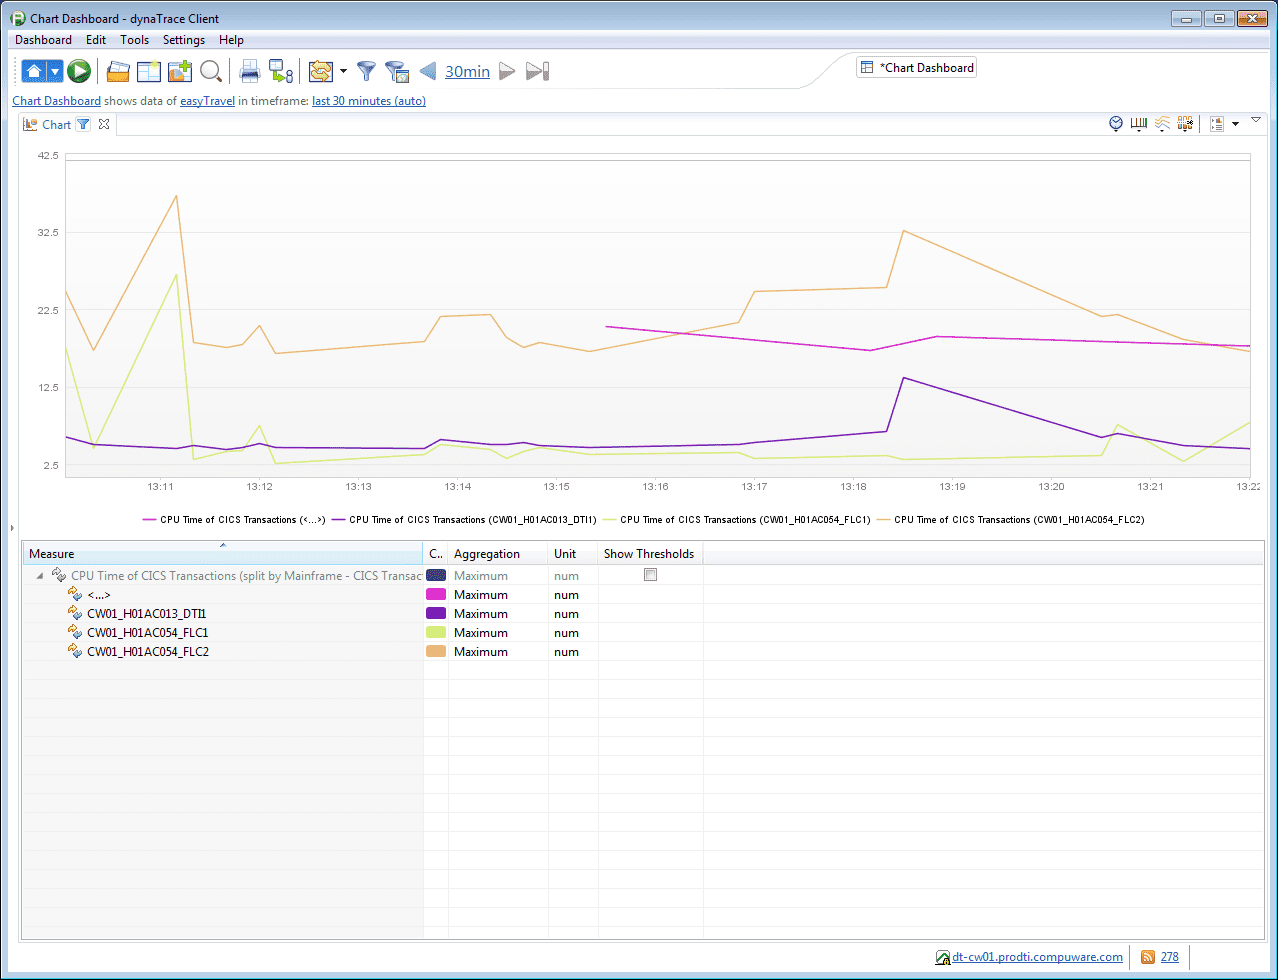Open the dropdown arrow beside the Home icon
1278x980 pixels.
[x=55, y=71]
